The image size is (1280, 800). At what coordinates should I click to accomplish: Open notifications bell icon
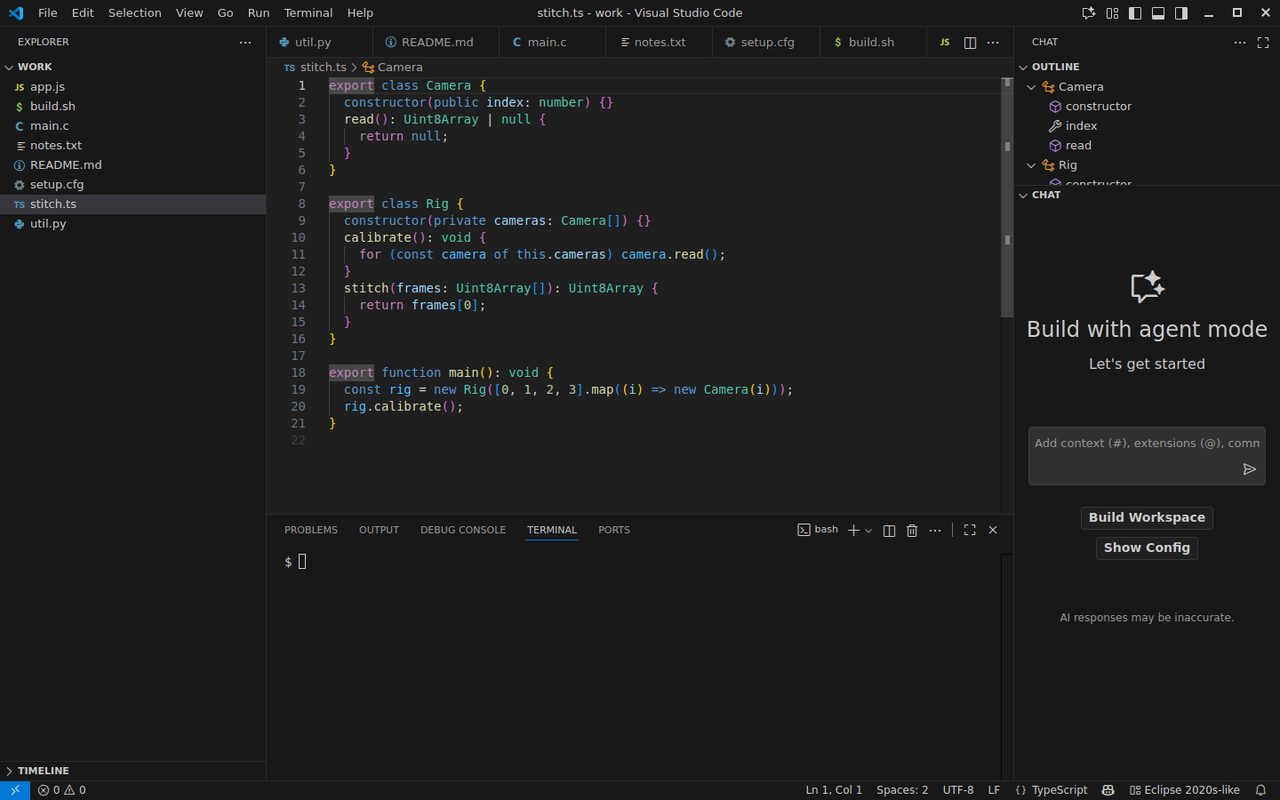[x=1260, y=790]
